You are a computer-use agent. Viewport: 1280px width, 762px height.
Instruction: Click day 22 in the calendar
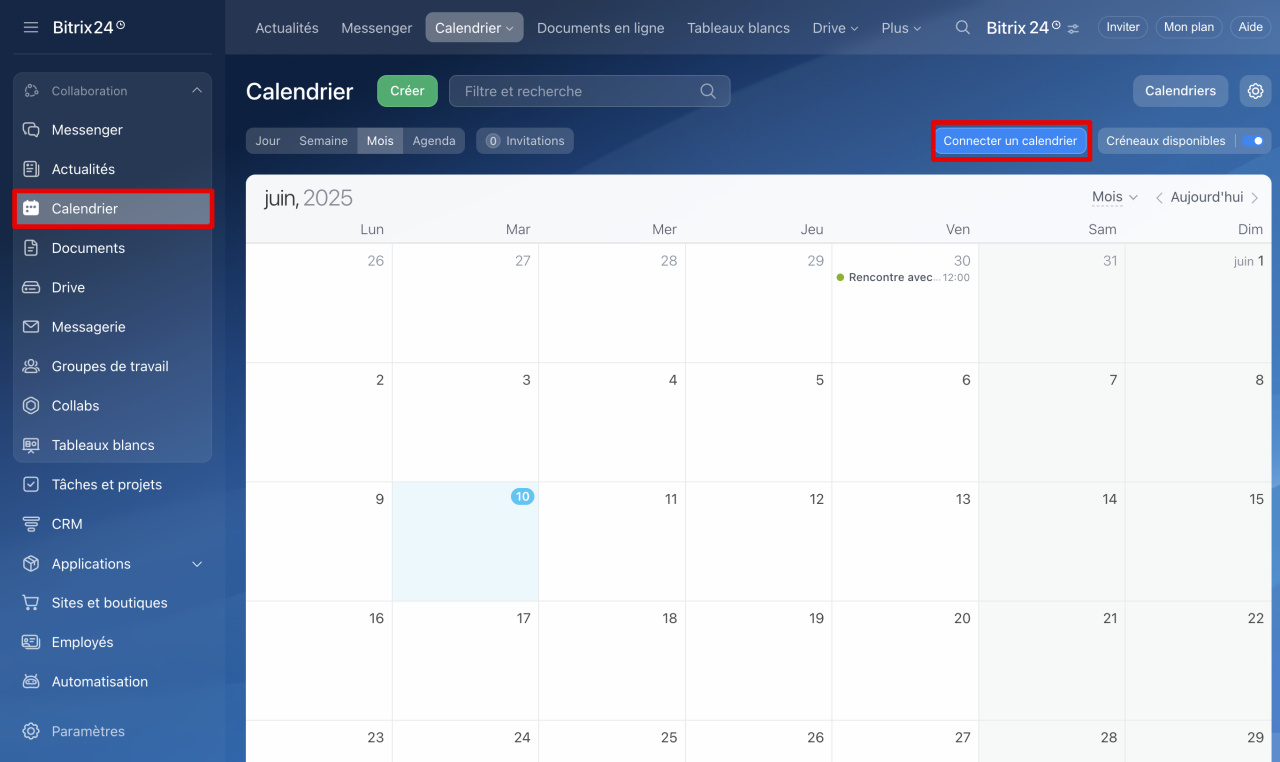(x=1198, y=660)
